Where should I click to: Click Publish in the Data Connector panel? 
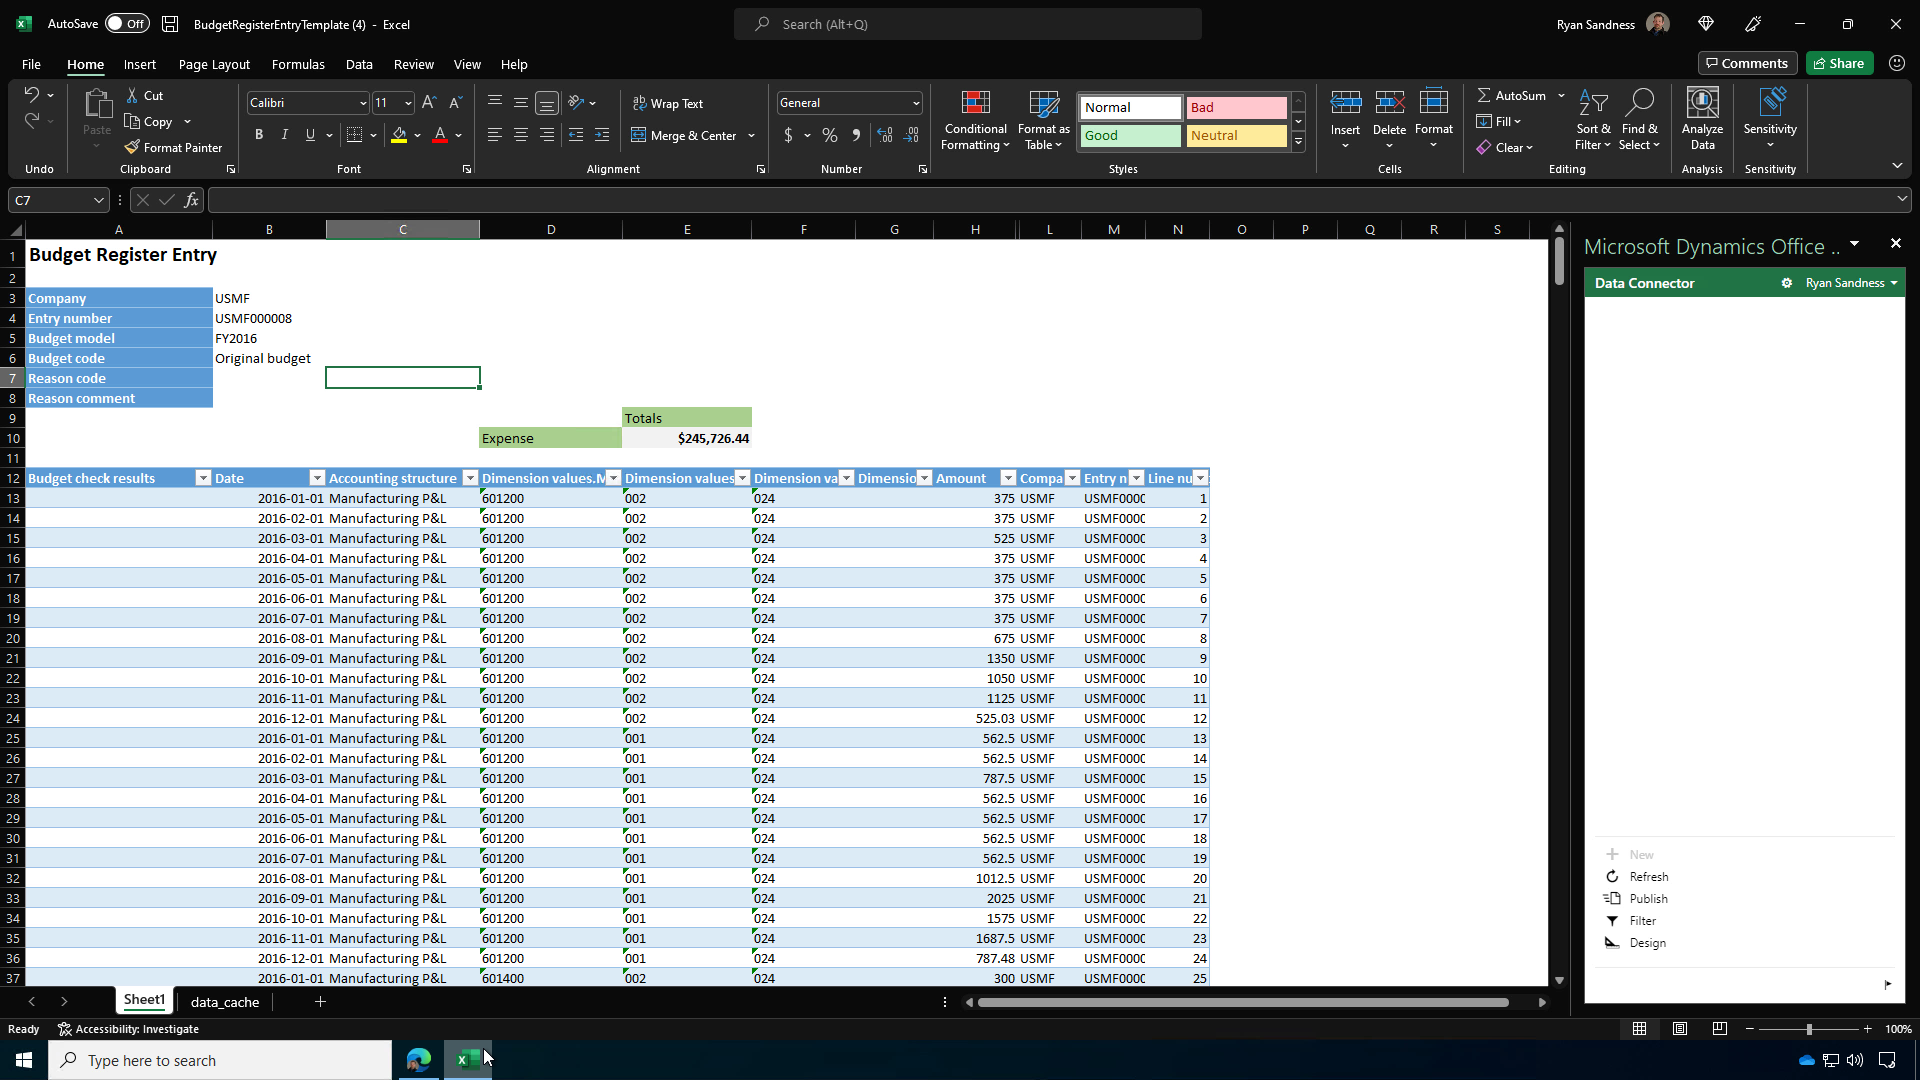tap(1648, 899)
